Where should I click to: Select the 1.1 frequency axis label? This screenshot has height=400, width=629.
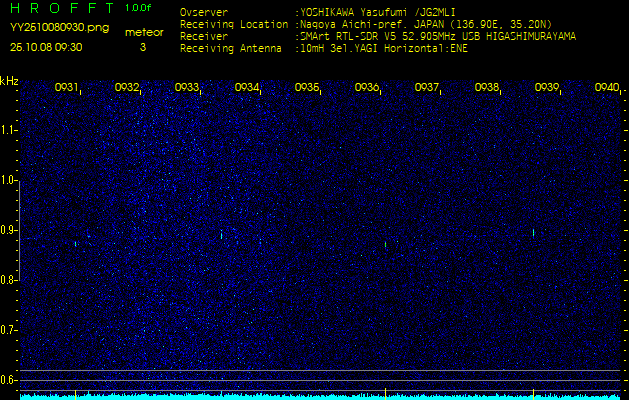point(9,130)
